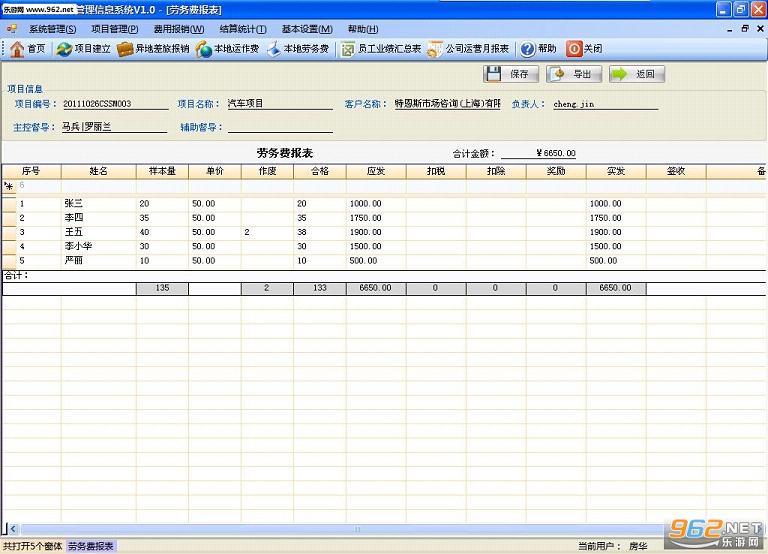Image resolution: width=768 pixels, height=554 pixels.
Task: Click the 应发 column header
Action: click(x=376, y=171)
